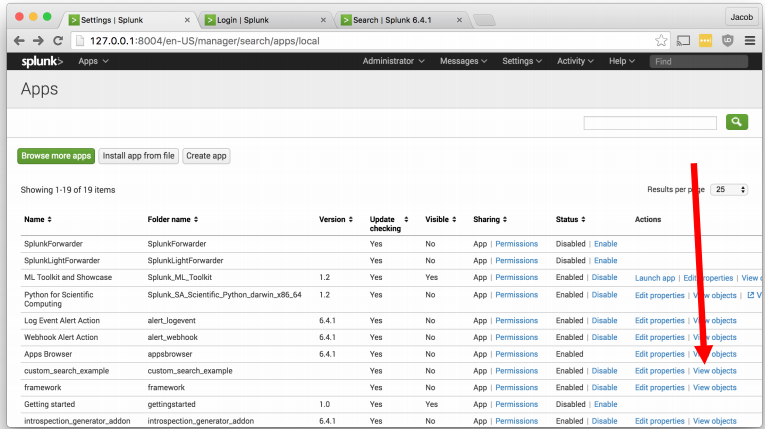The height and width of the screenshot is (429, 765).
Task: Open the Chrome hamburger menu
Action: pos(750,41)
